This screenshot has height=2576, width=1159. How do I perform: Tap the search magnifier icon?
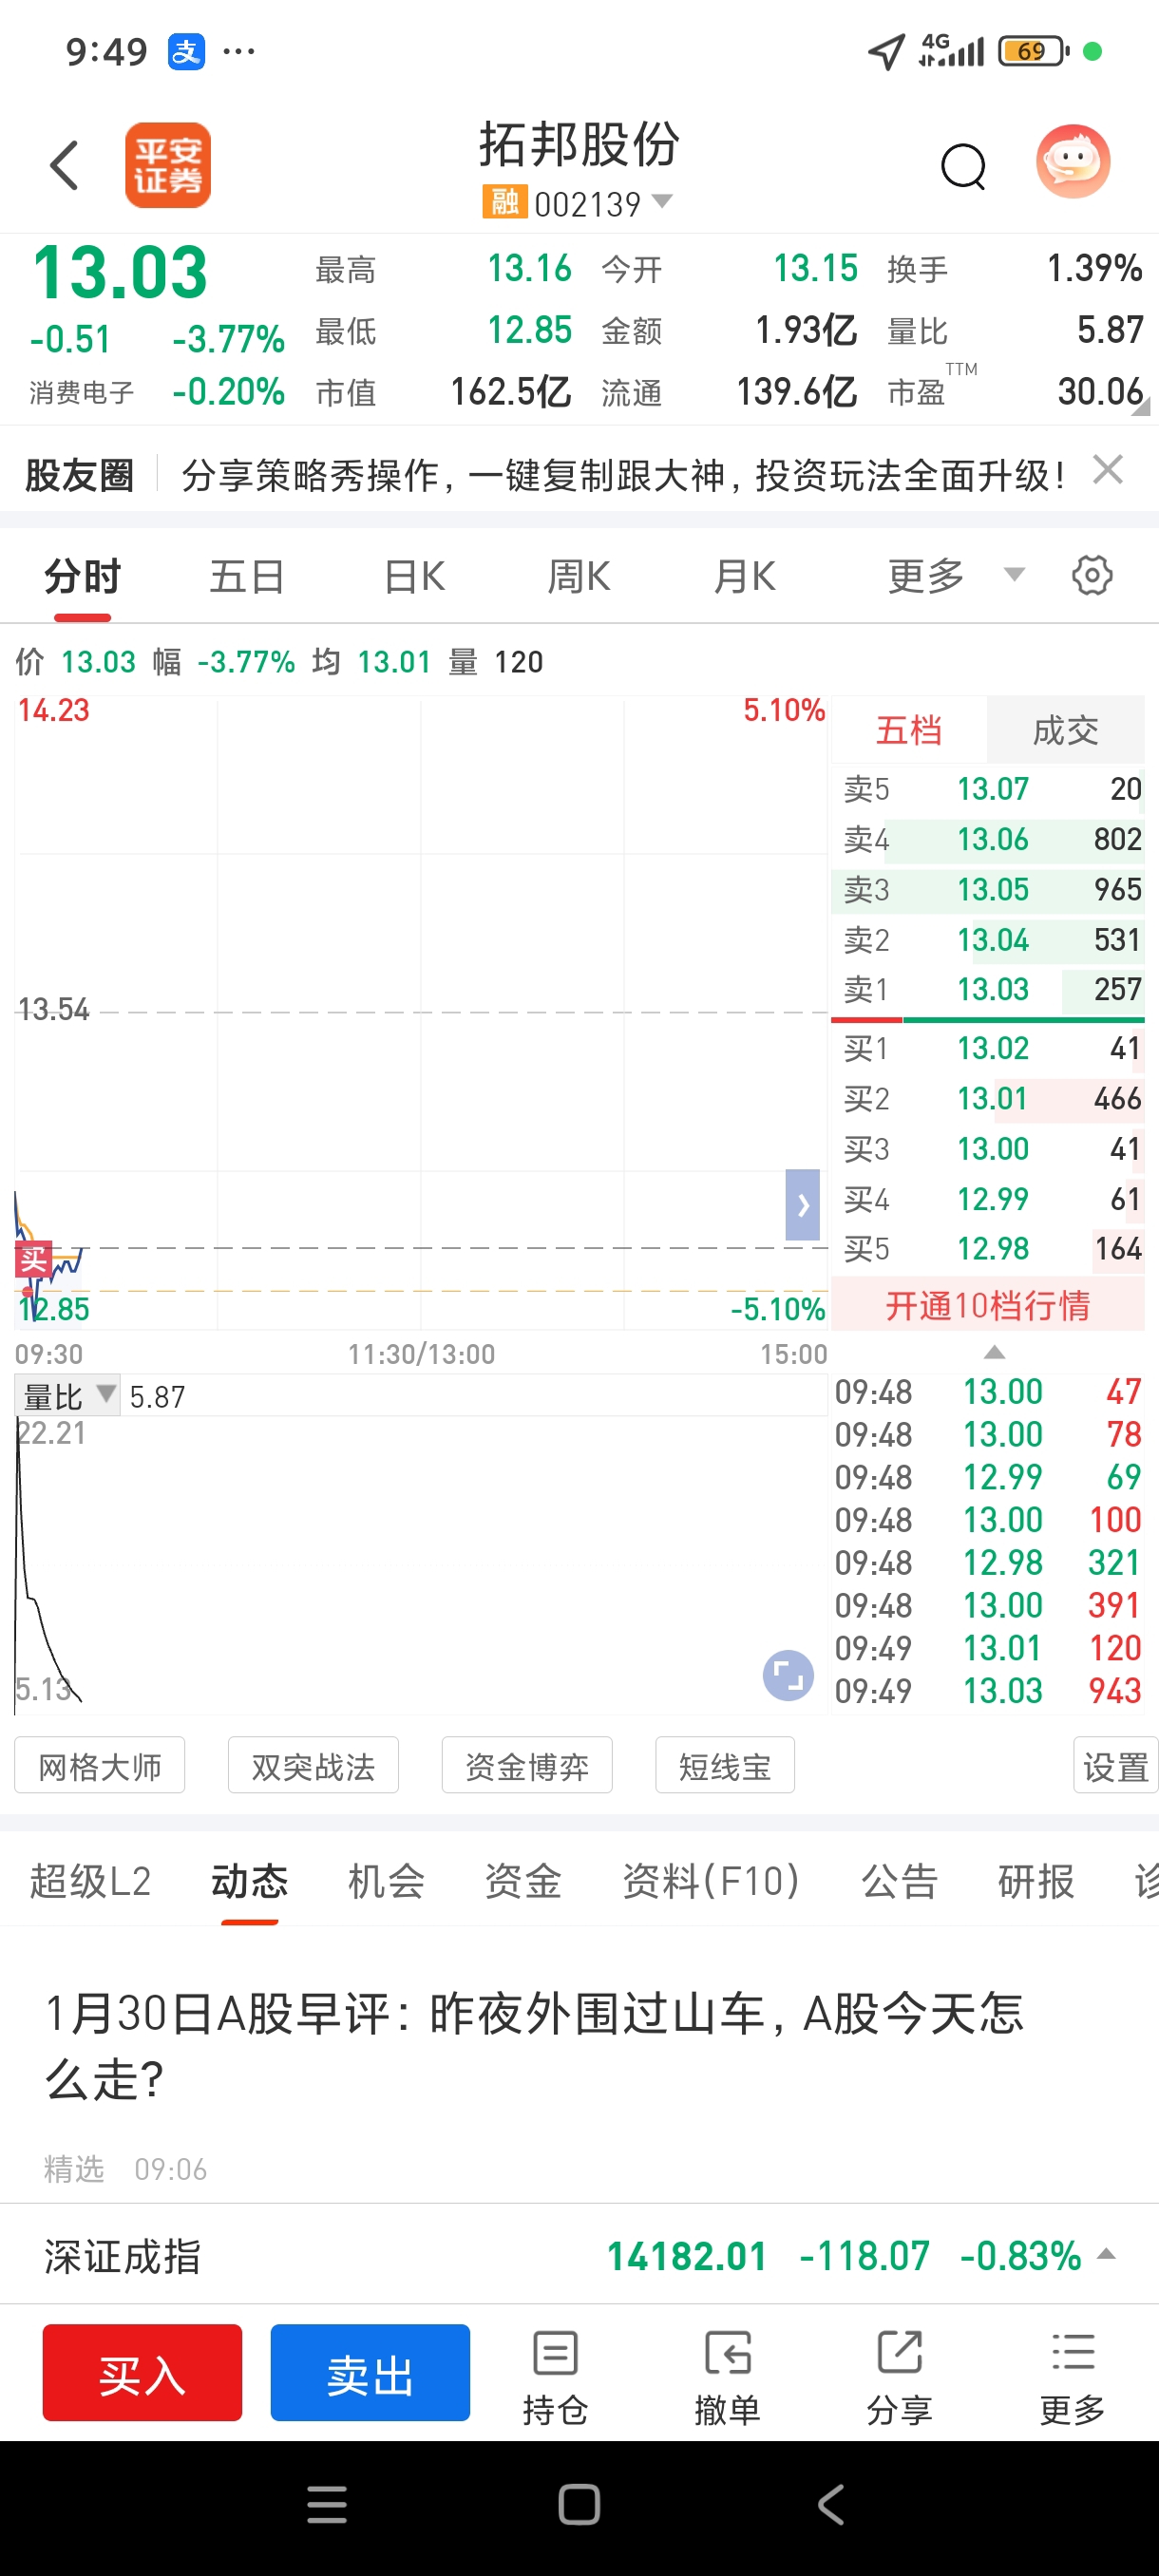[963, 166]
